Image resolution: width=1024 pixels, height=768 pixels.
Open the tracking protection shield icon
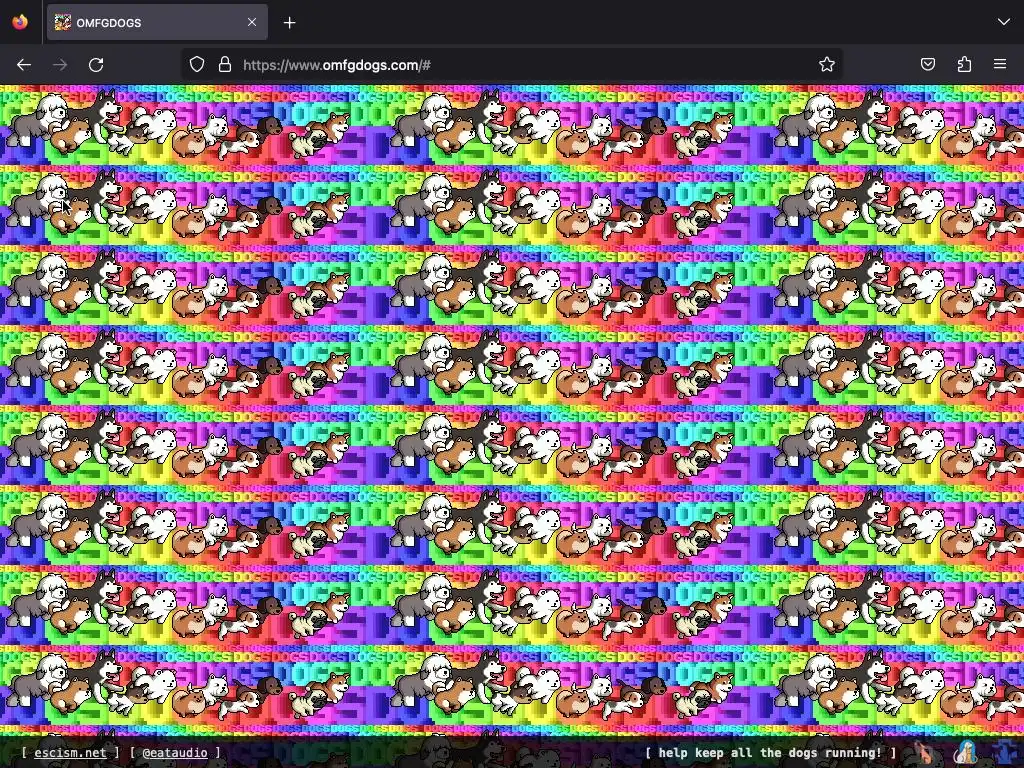tap(197, 65)
